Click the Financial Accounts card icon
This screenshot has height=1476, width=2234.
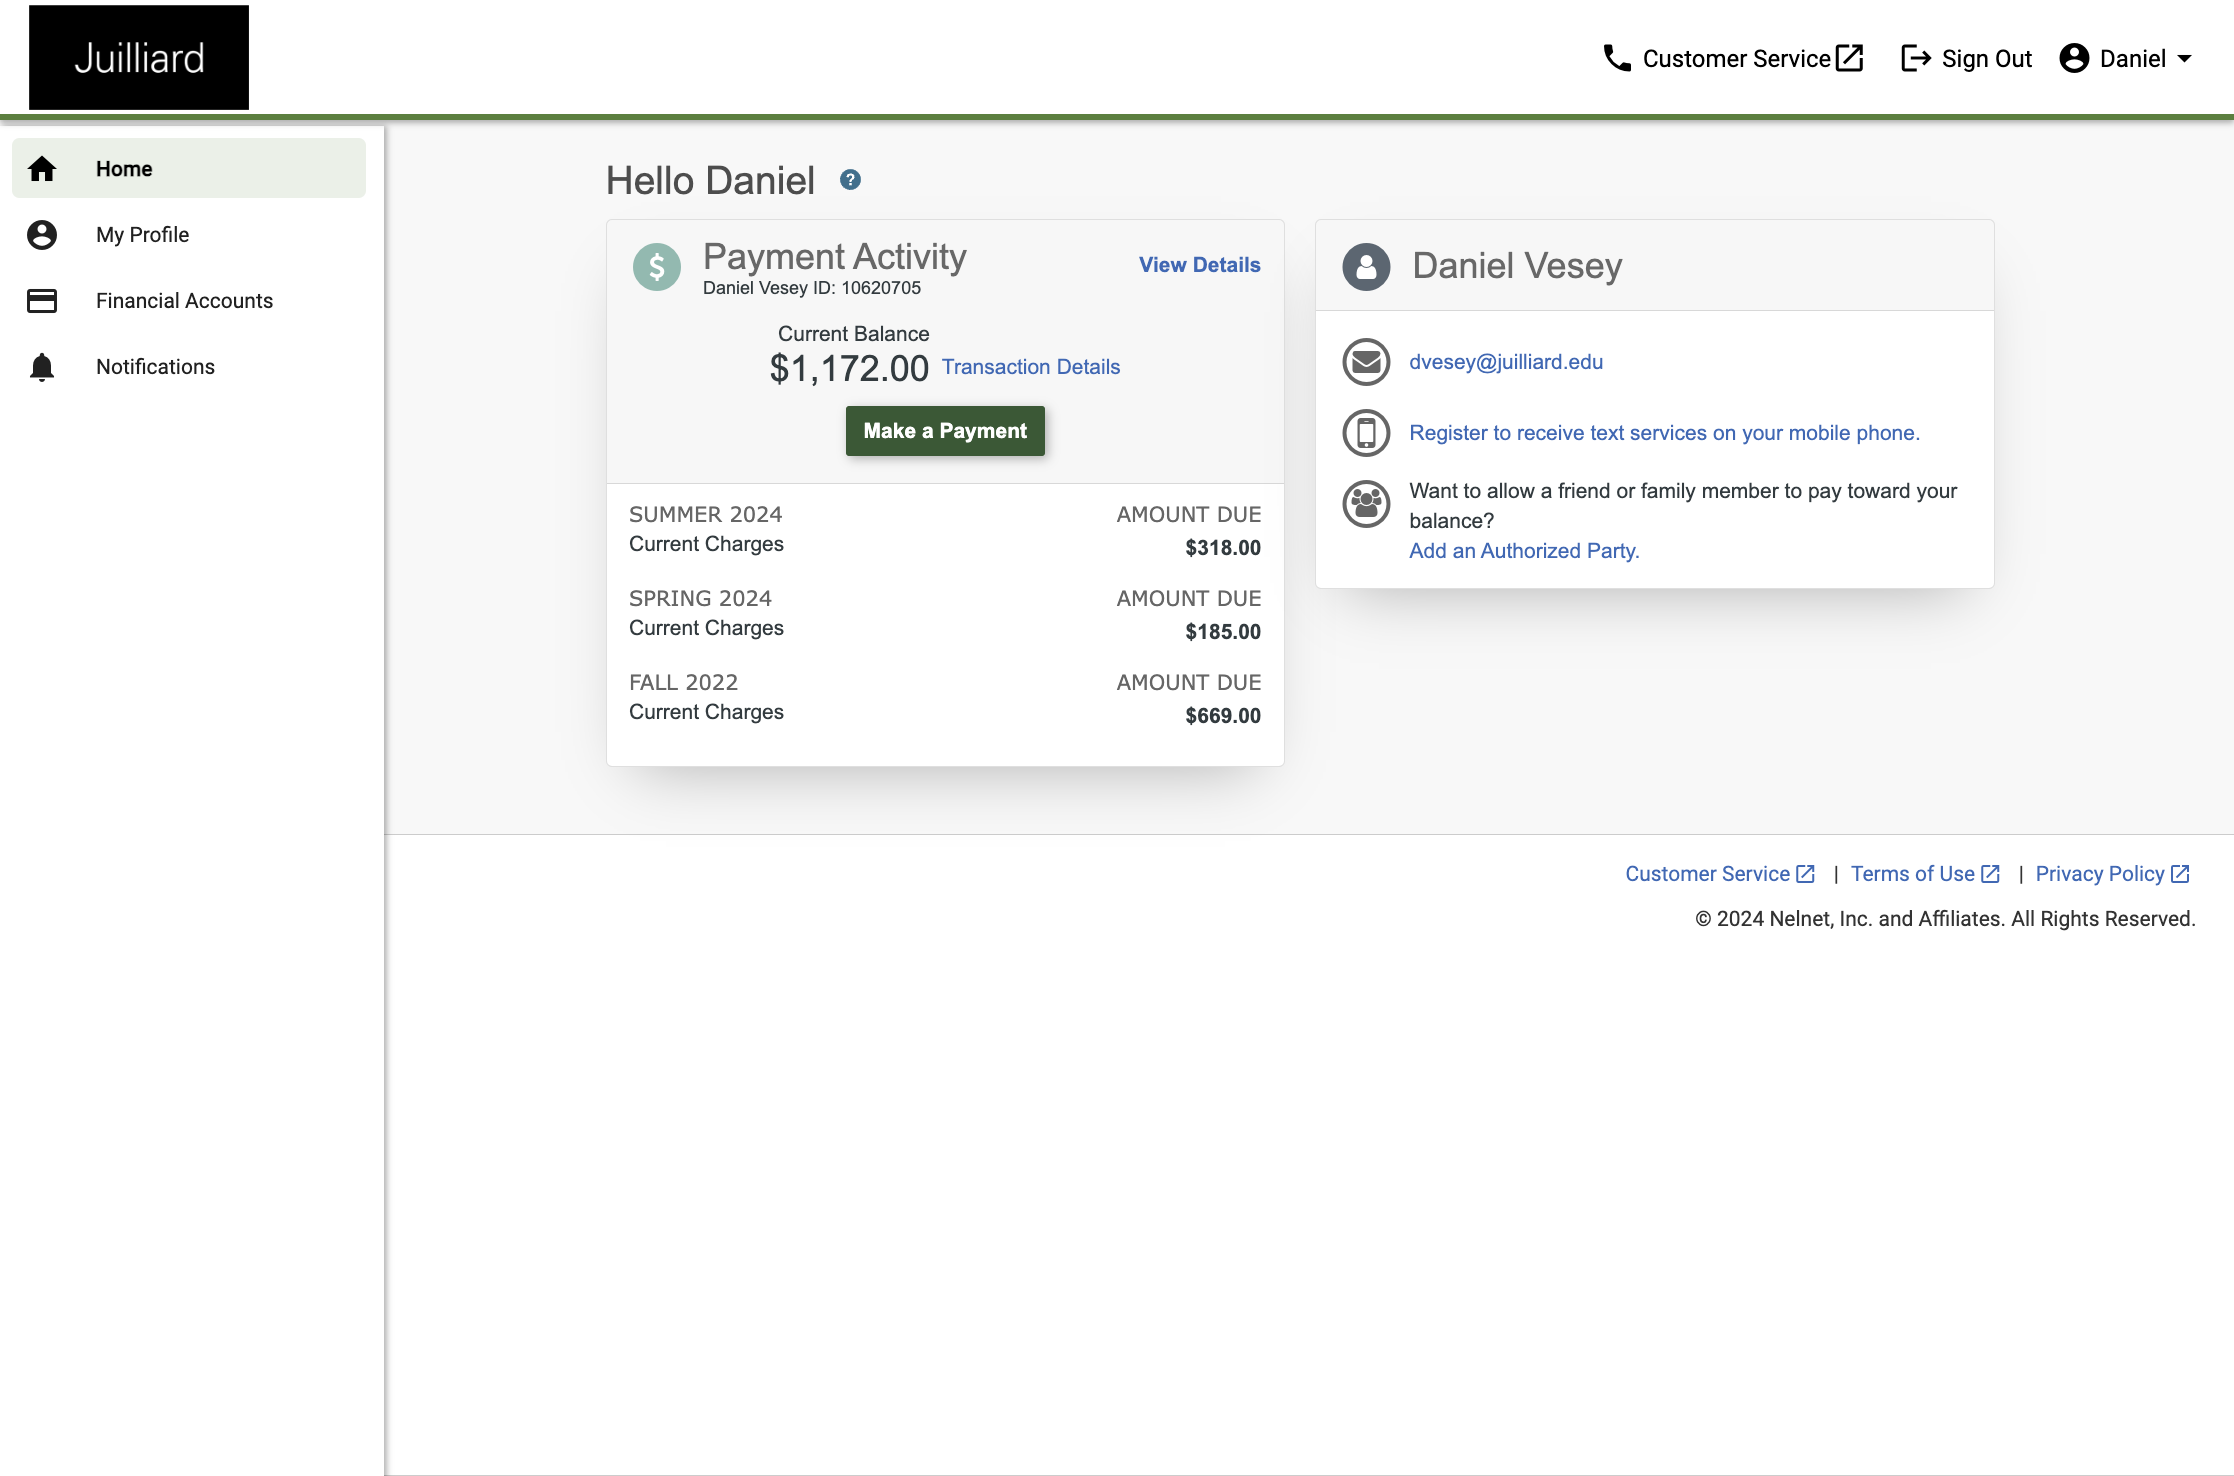click(x=42, y=301)
